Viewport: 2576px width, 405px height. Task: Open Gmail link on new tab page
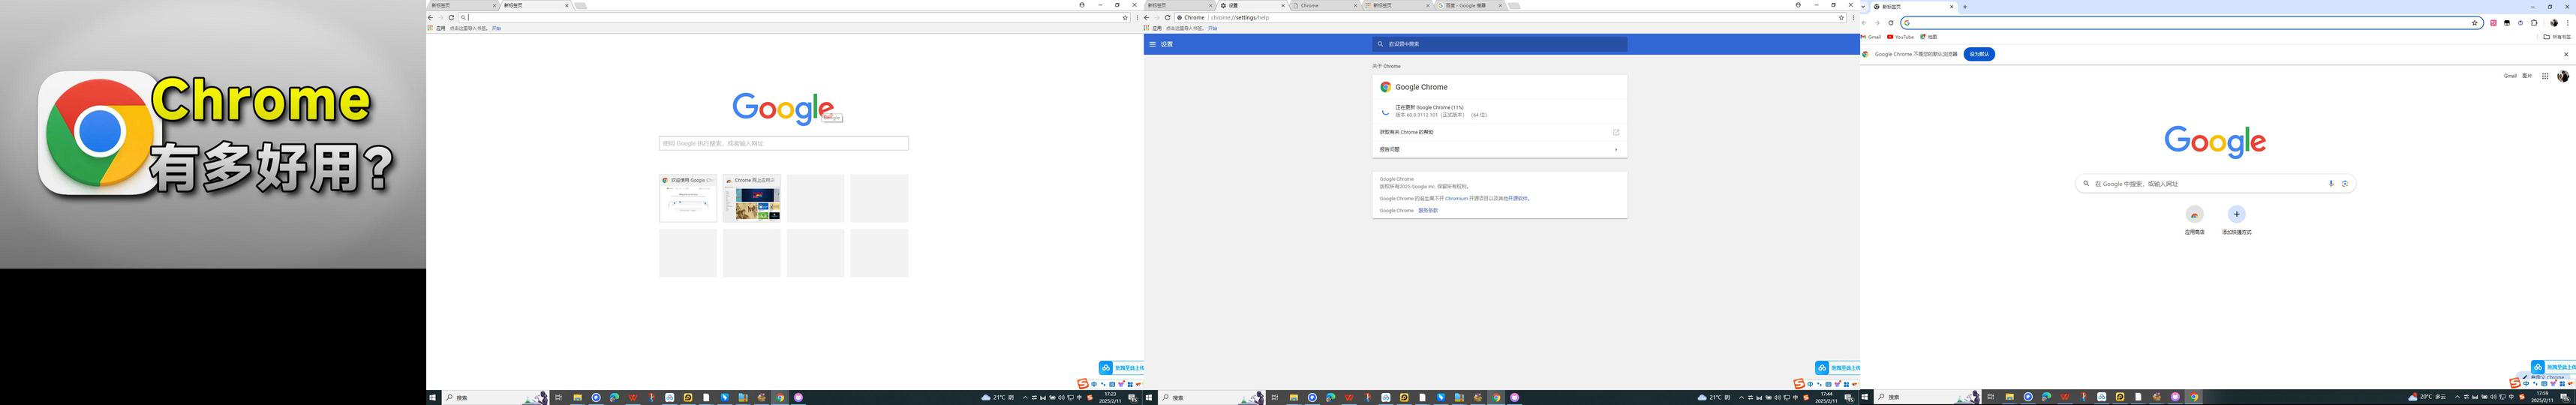tap(2509, 76)
